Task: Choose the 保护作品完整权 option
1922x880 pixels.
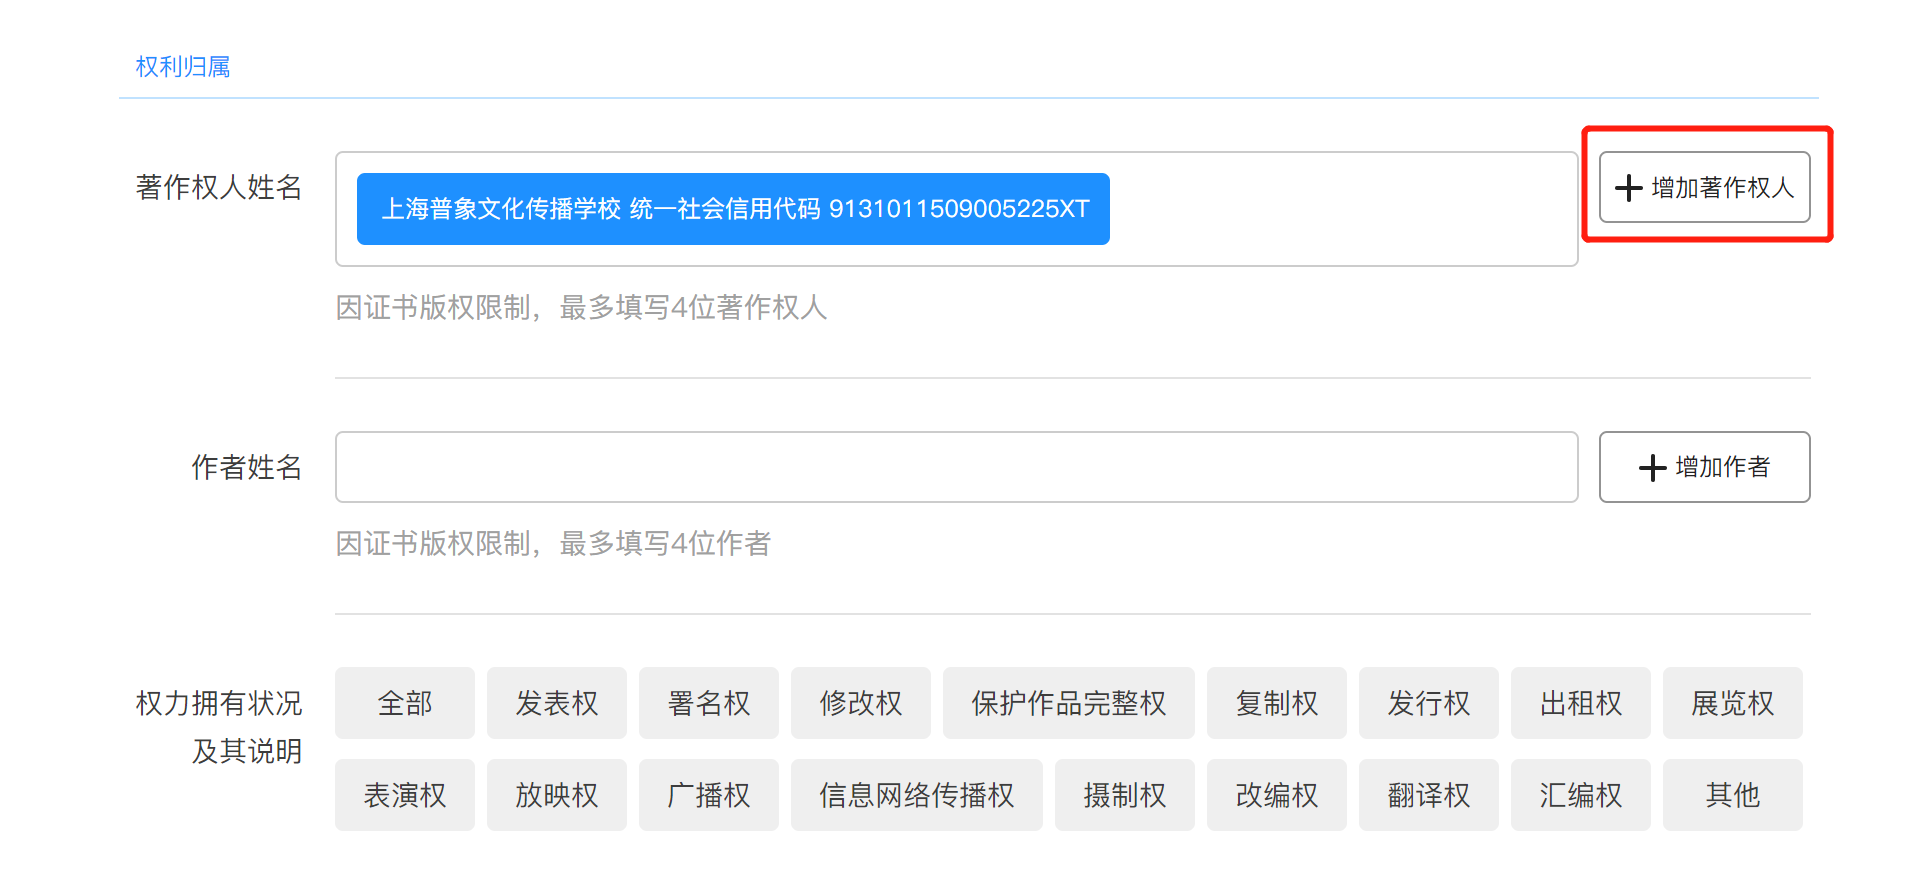Action: tap(1068, 703)
